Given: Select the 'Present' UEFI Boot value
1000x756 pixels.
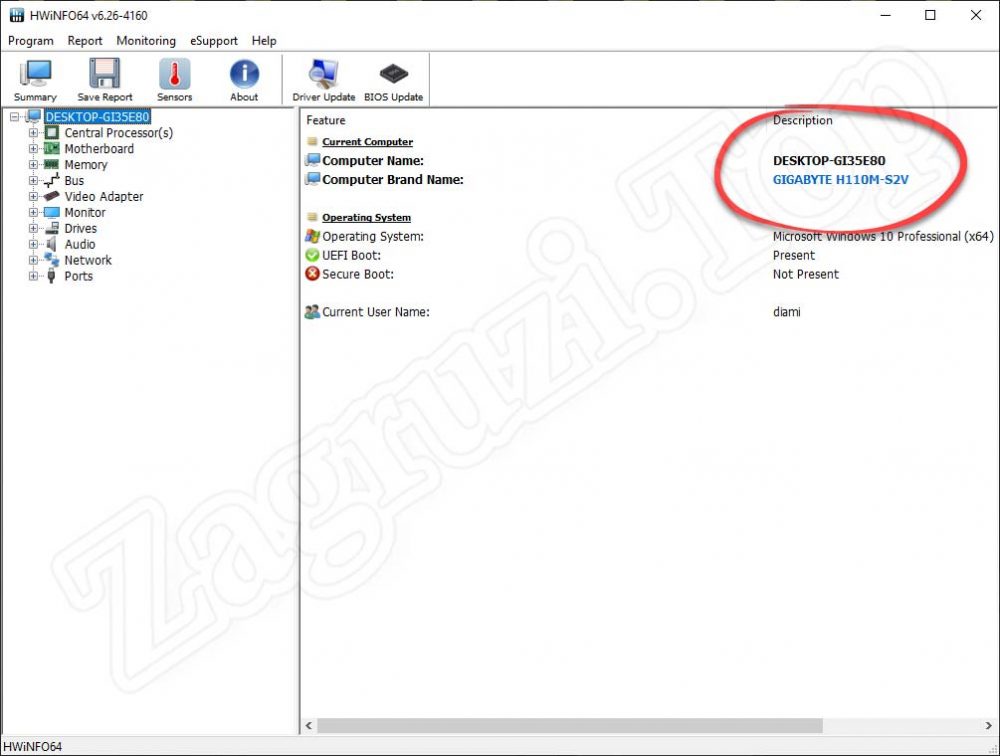Looking at the screenshot, I should click(x=793, y=255).
